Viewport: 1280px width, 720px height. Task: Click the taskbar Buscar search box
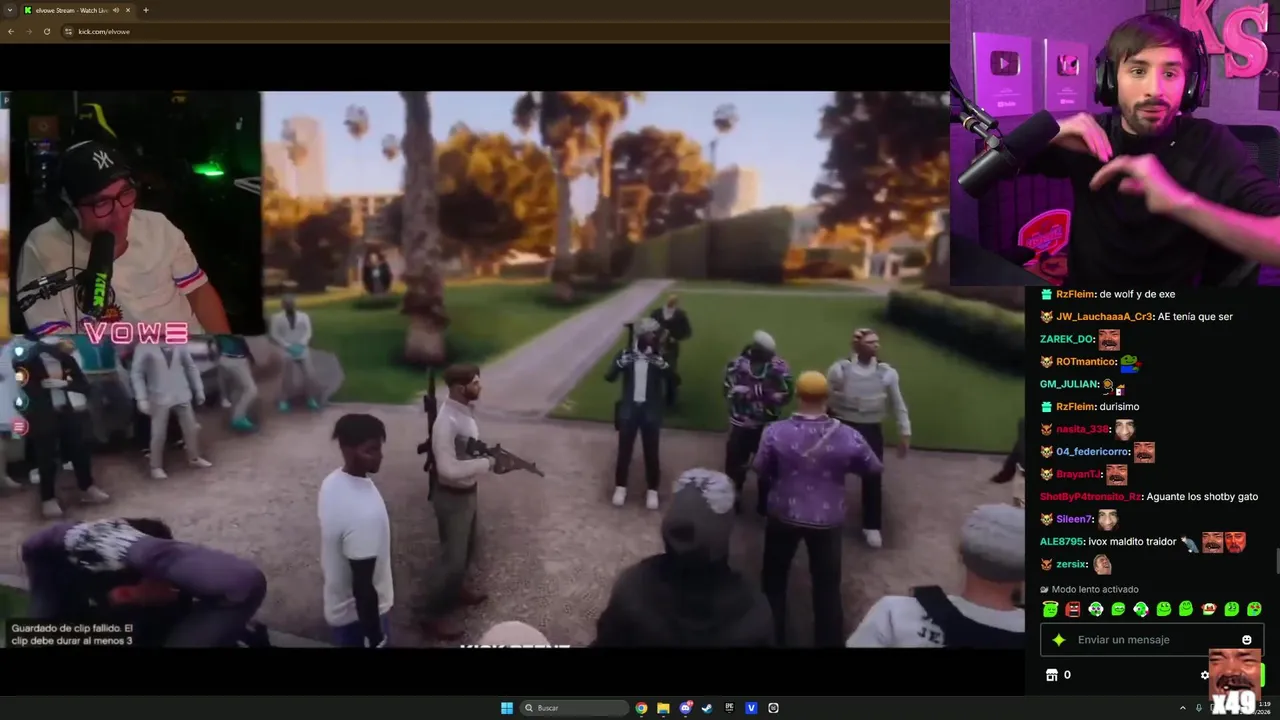click(x=574, y=708)
